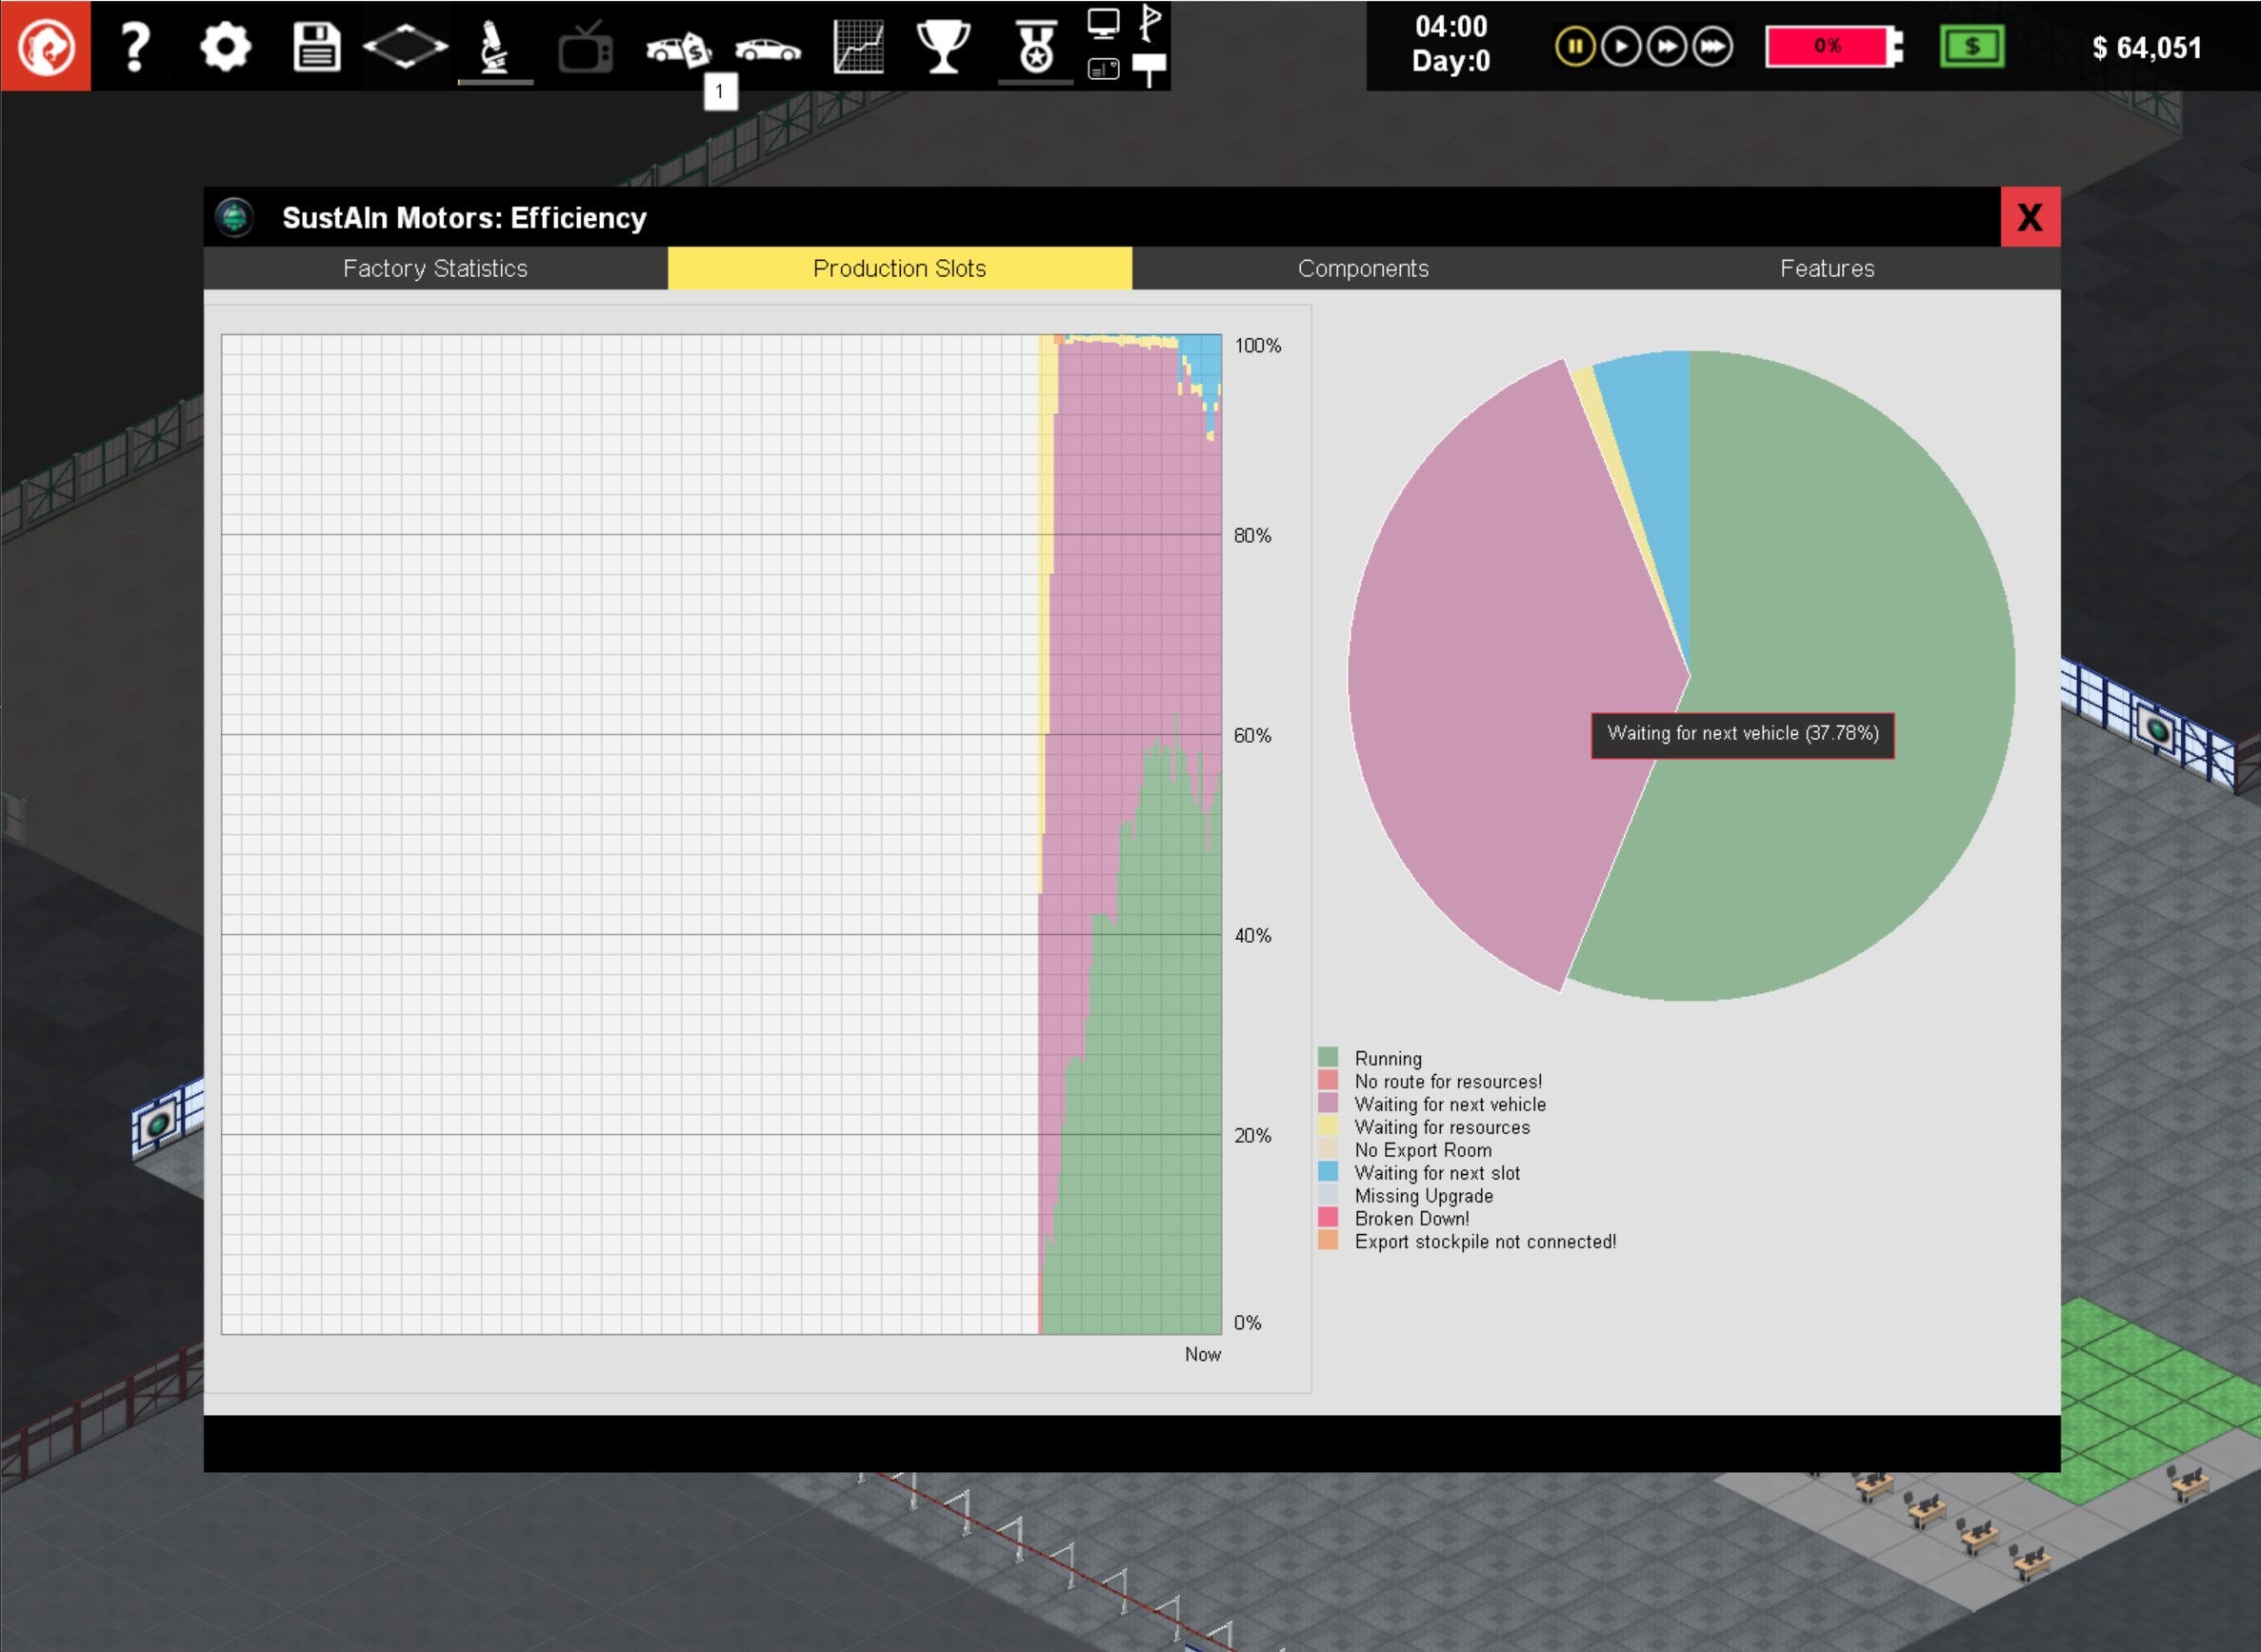
Task: Click the Waiting for next vehicle swatch
Action: point(1328,1103)
